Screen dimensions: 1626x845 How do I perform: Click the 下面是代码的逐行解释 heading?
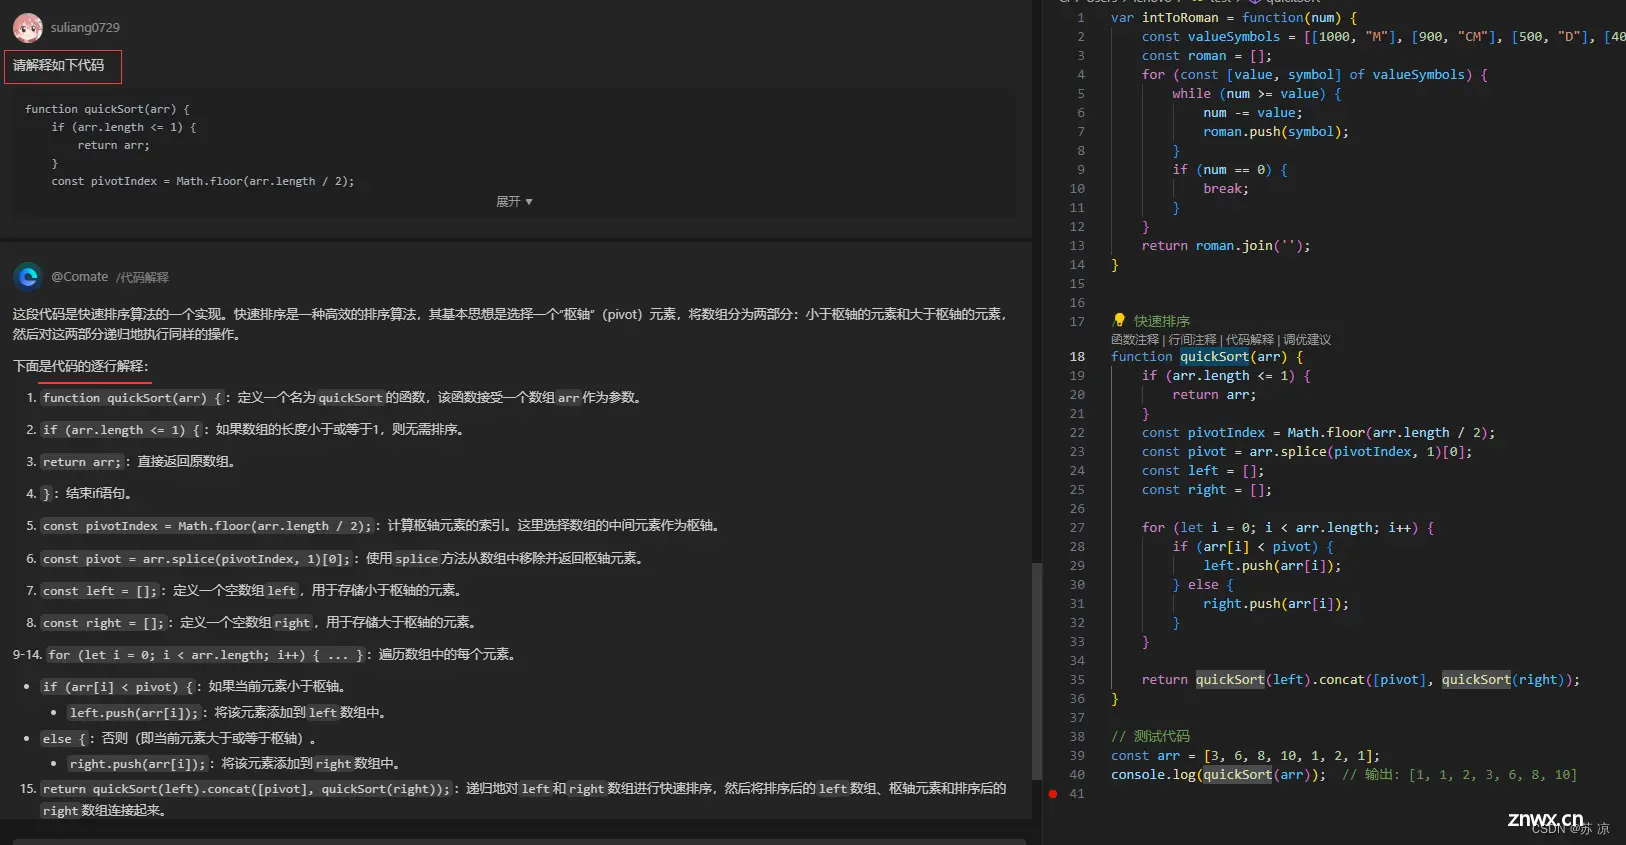[80, 366]
